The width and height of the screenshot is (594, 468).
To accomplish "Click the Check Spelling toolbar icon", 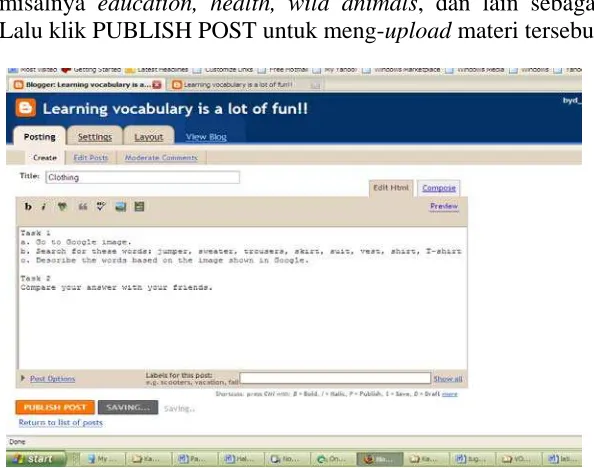I will point(100,207).
